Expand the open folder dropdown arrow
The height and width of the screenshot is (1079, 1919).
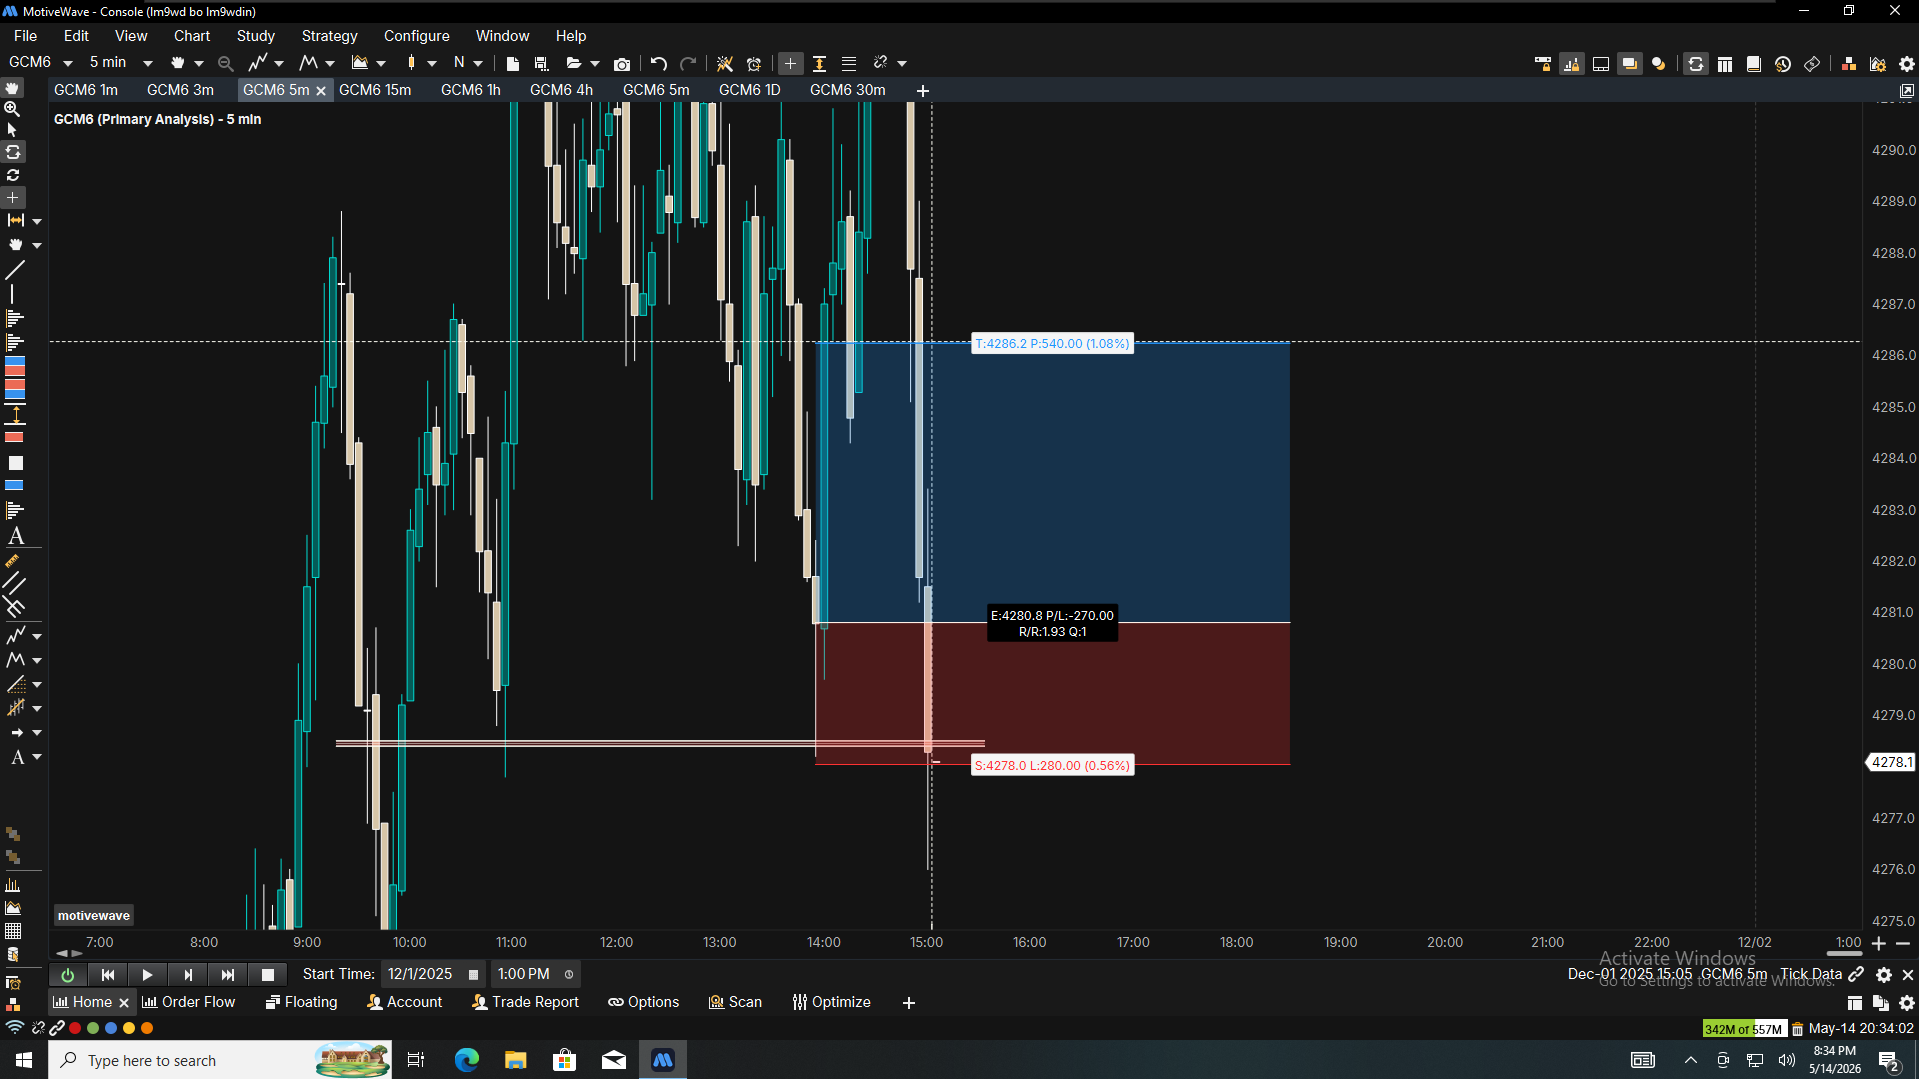point(595,64)
